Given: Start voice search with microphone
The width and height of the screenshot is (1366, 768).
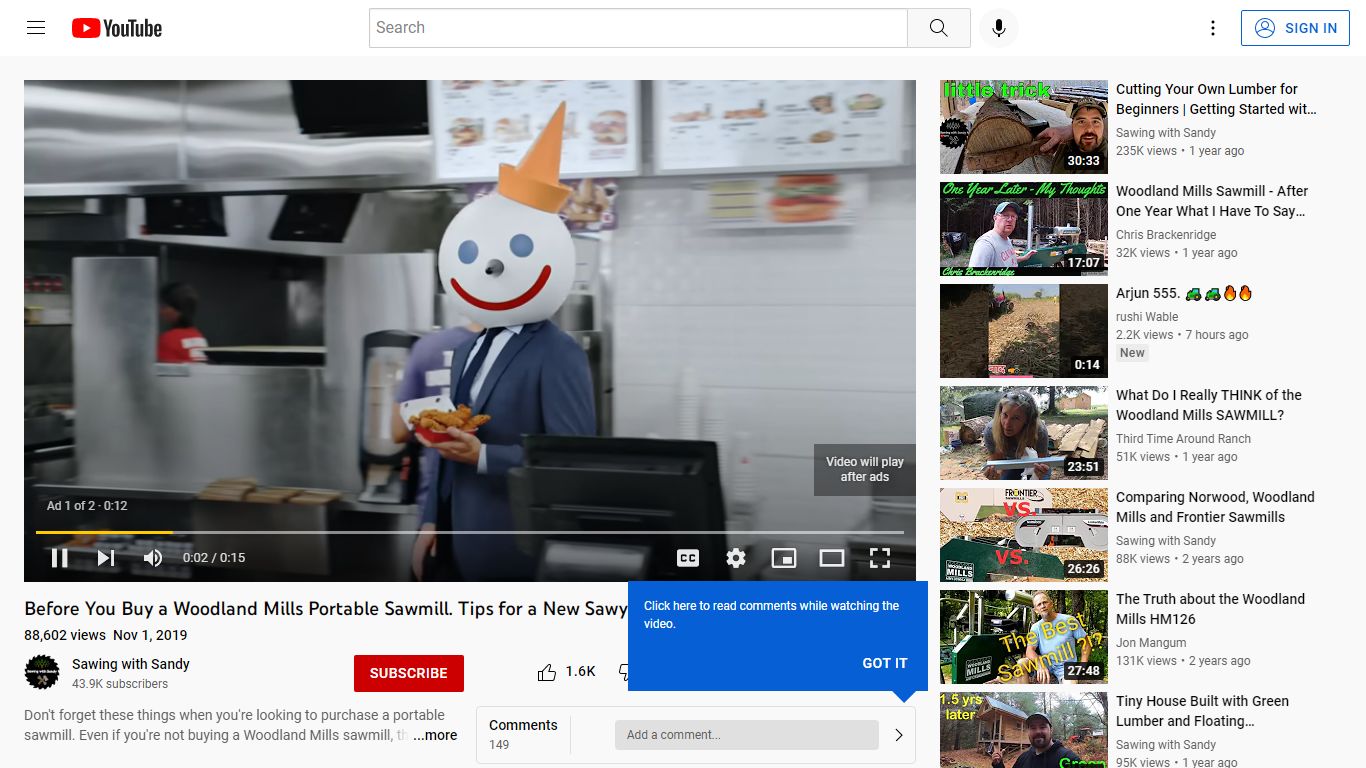Looking at the screenshot, I should click(998, 28).
